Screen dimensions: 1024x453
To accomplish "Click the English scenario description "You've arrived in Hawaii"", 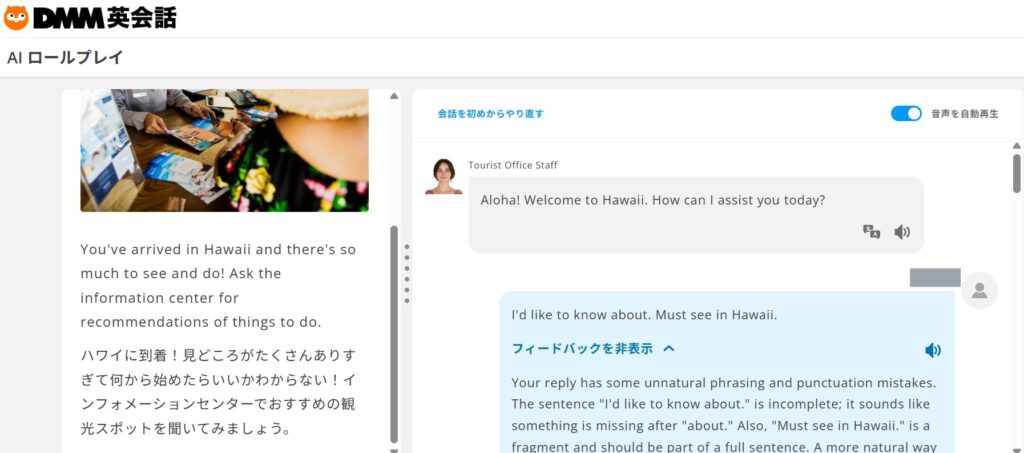I will (x=218, y=285).
